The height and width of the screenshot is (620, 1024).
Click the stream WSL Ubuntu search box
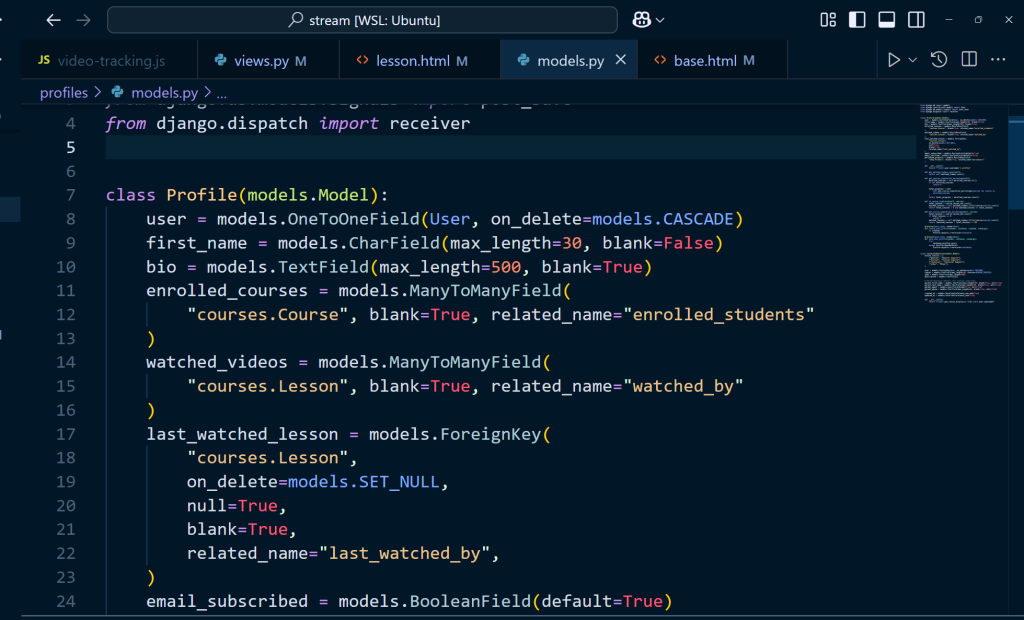pyautogui.click(x=362, y=20)
